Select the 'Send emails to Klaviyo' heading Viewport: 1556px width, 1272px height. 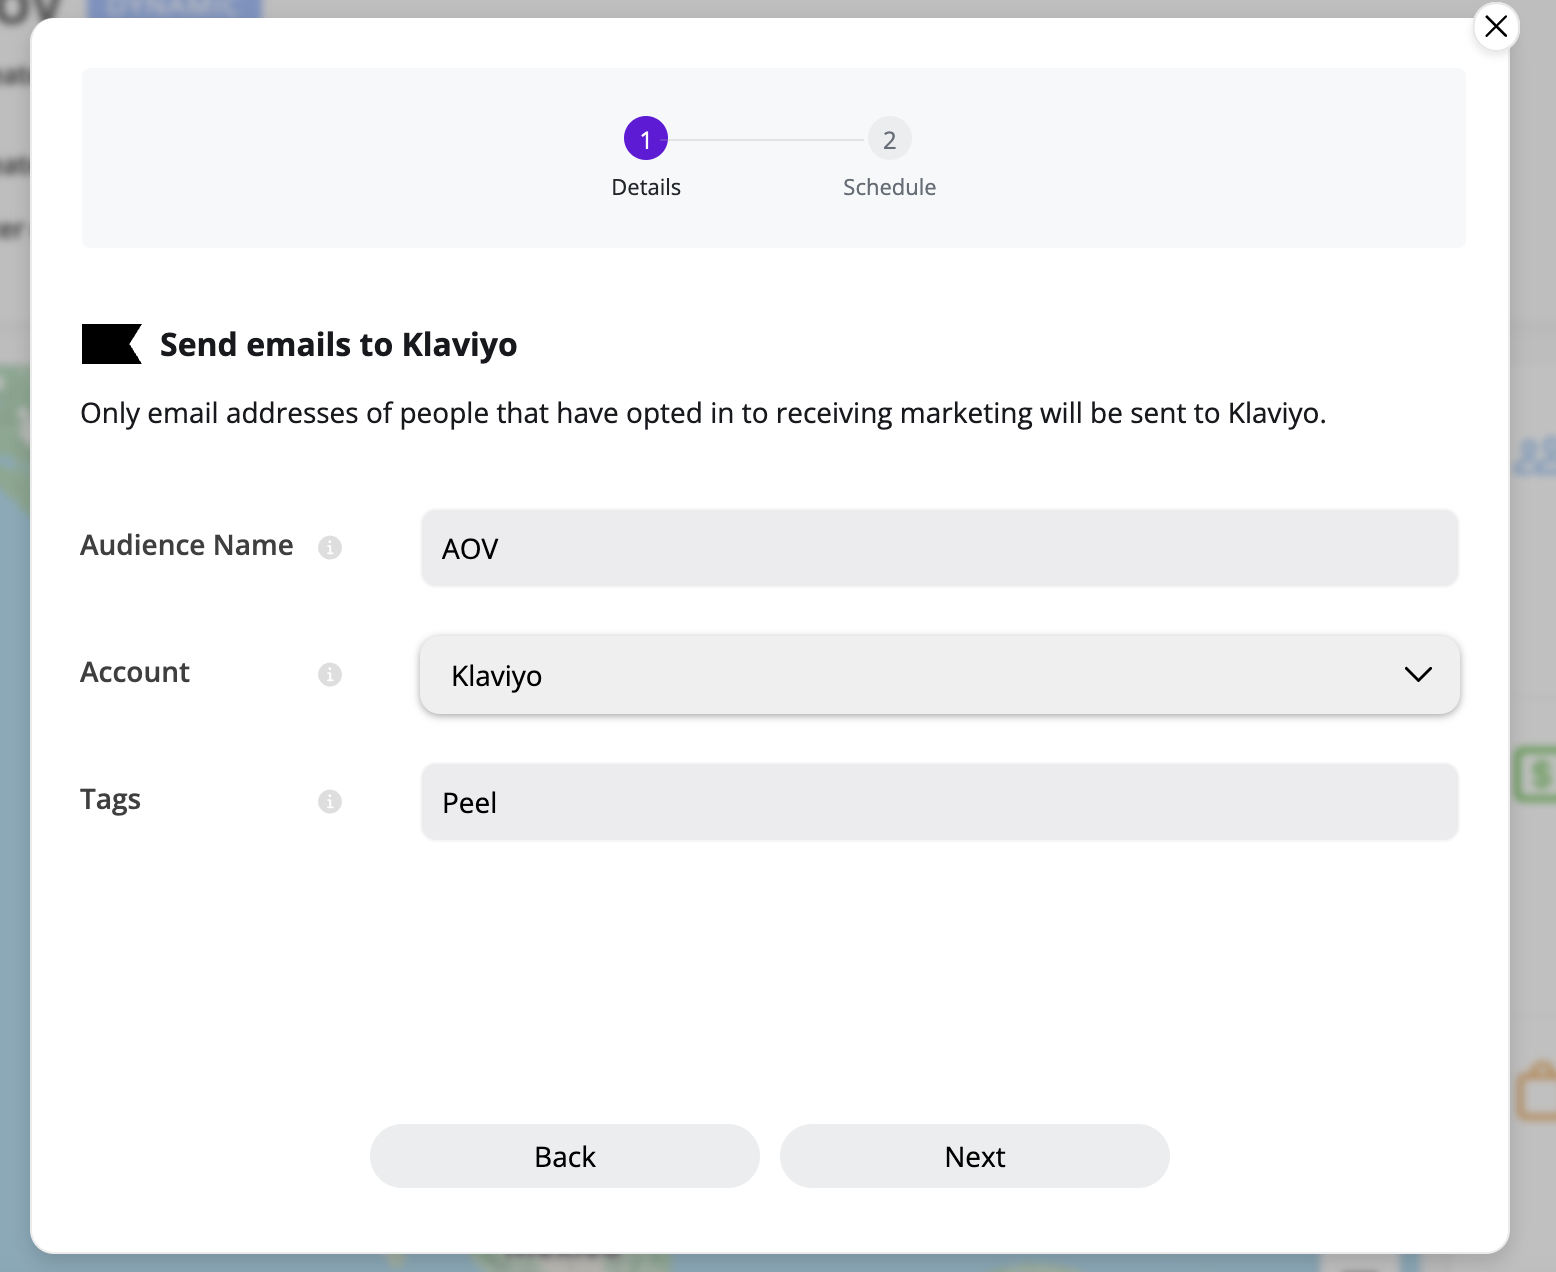tap(339, 344)
